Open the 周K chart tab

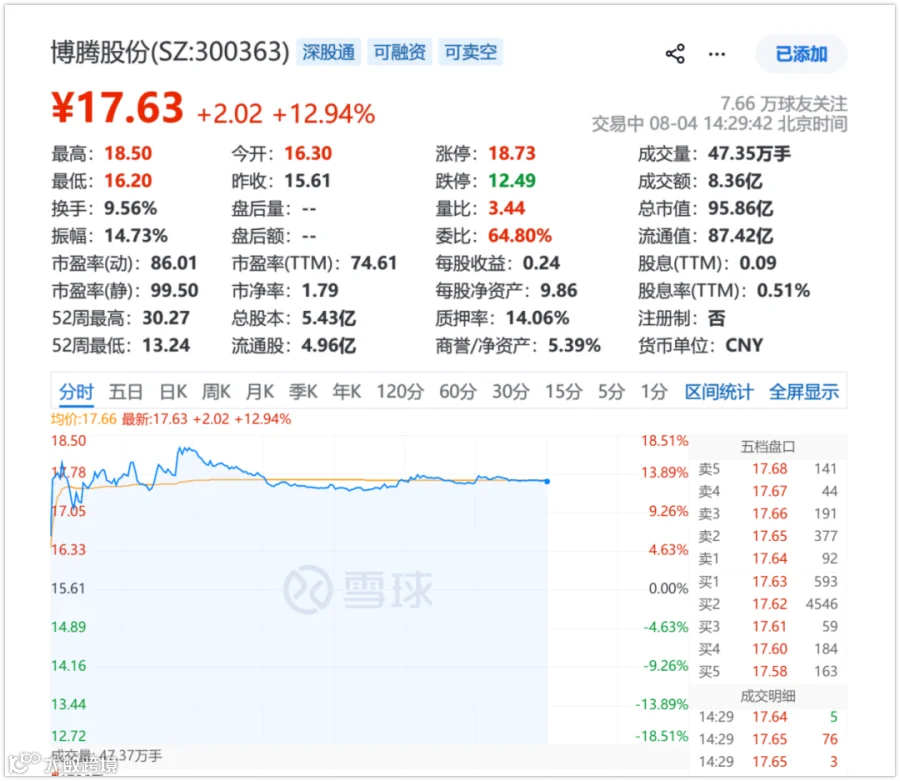[216, 392]
